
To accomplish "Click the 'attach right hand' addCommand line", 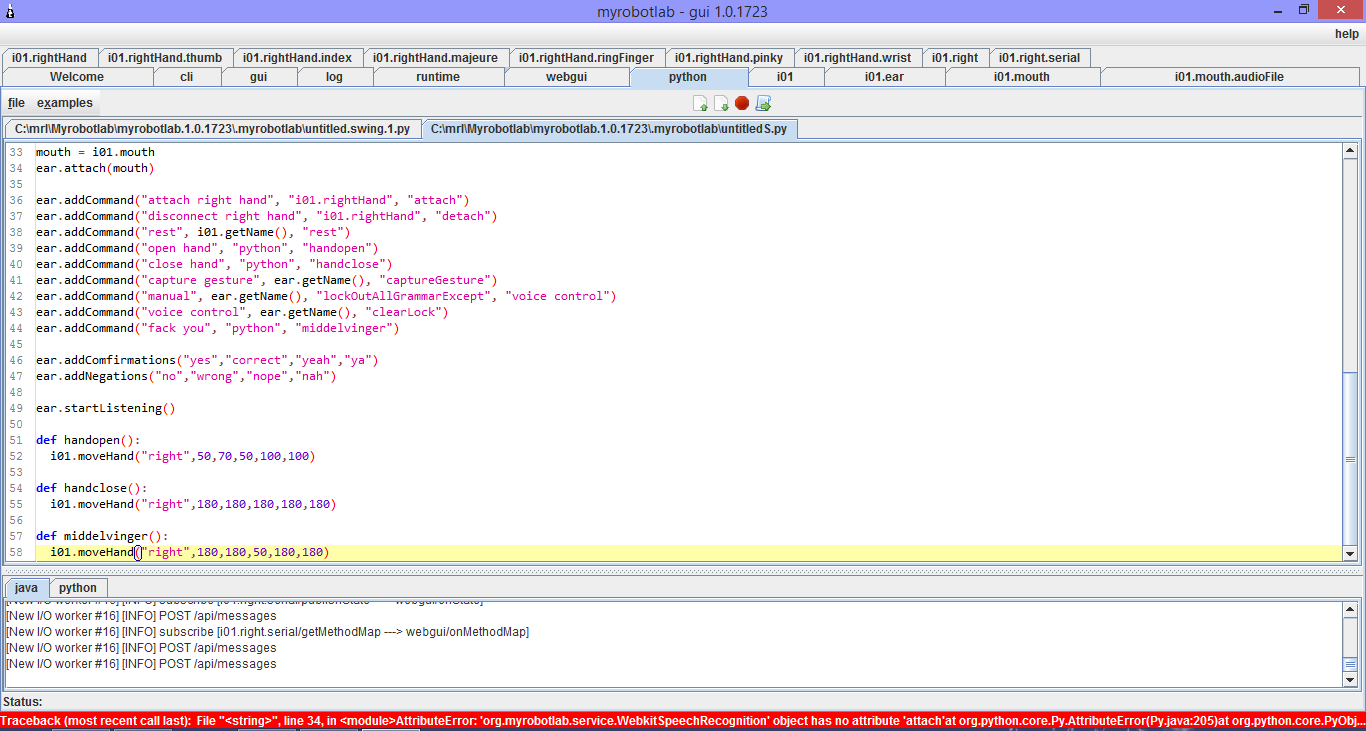I will [x=252, y=200].
